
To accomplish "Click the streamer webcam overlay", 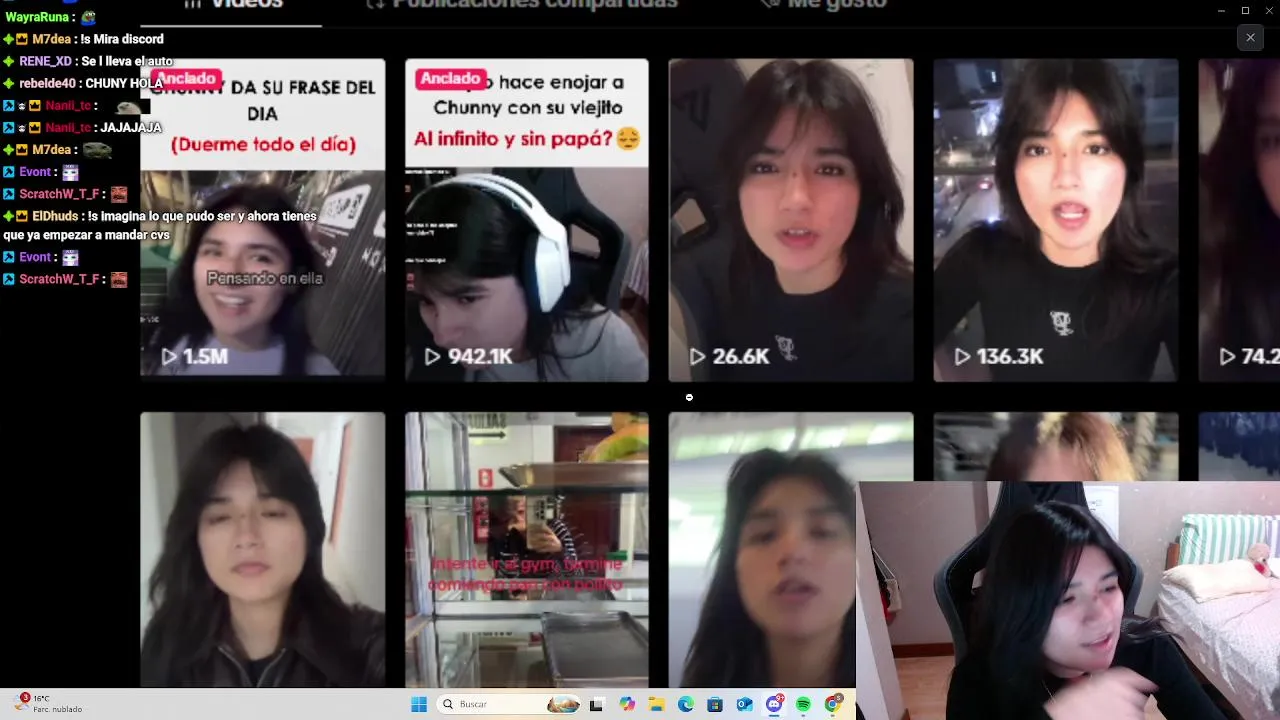I will tap(1068, 600).
